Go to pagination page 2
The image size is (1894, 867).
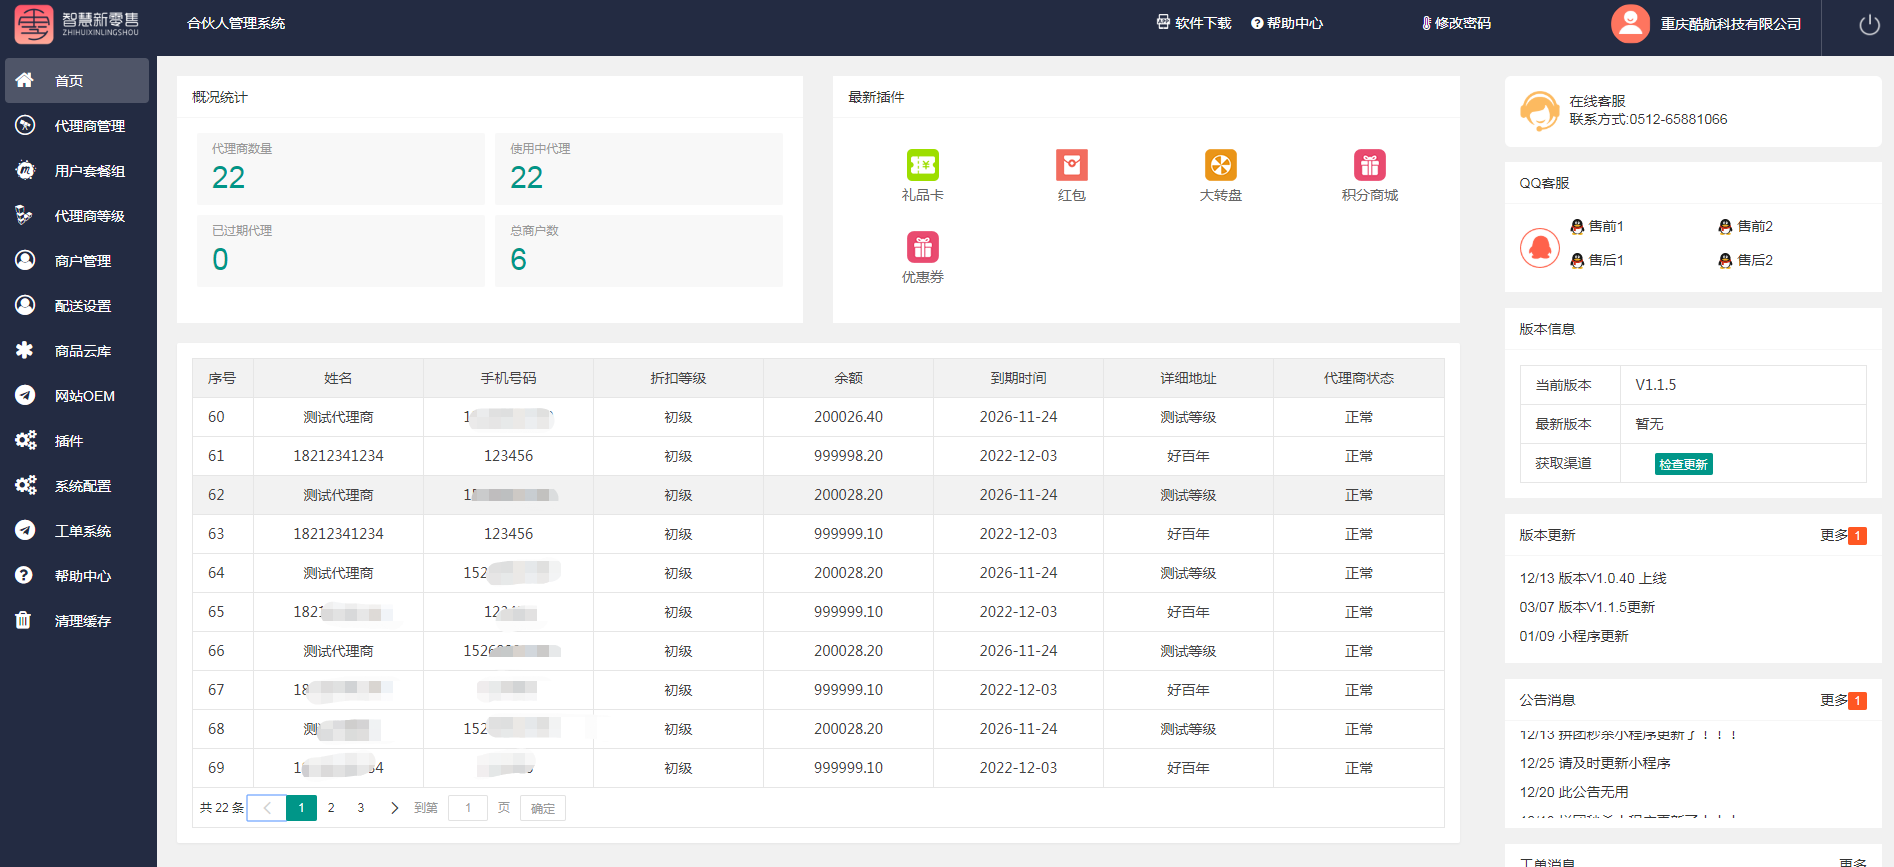click(x=331, y=808)
